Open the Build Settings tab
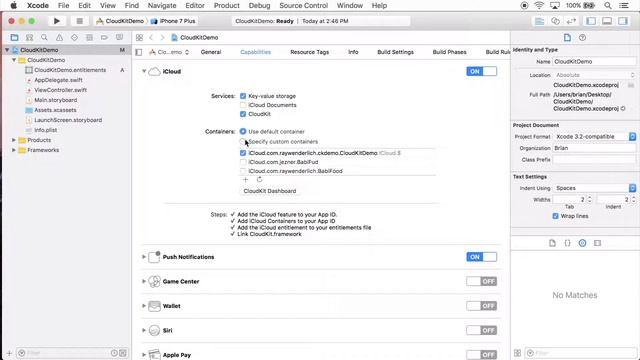640x360 pixels. click(396, 52)
